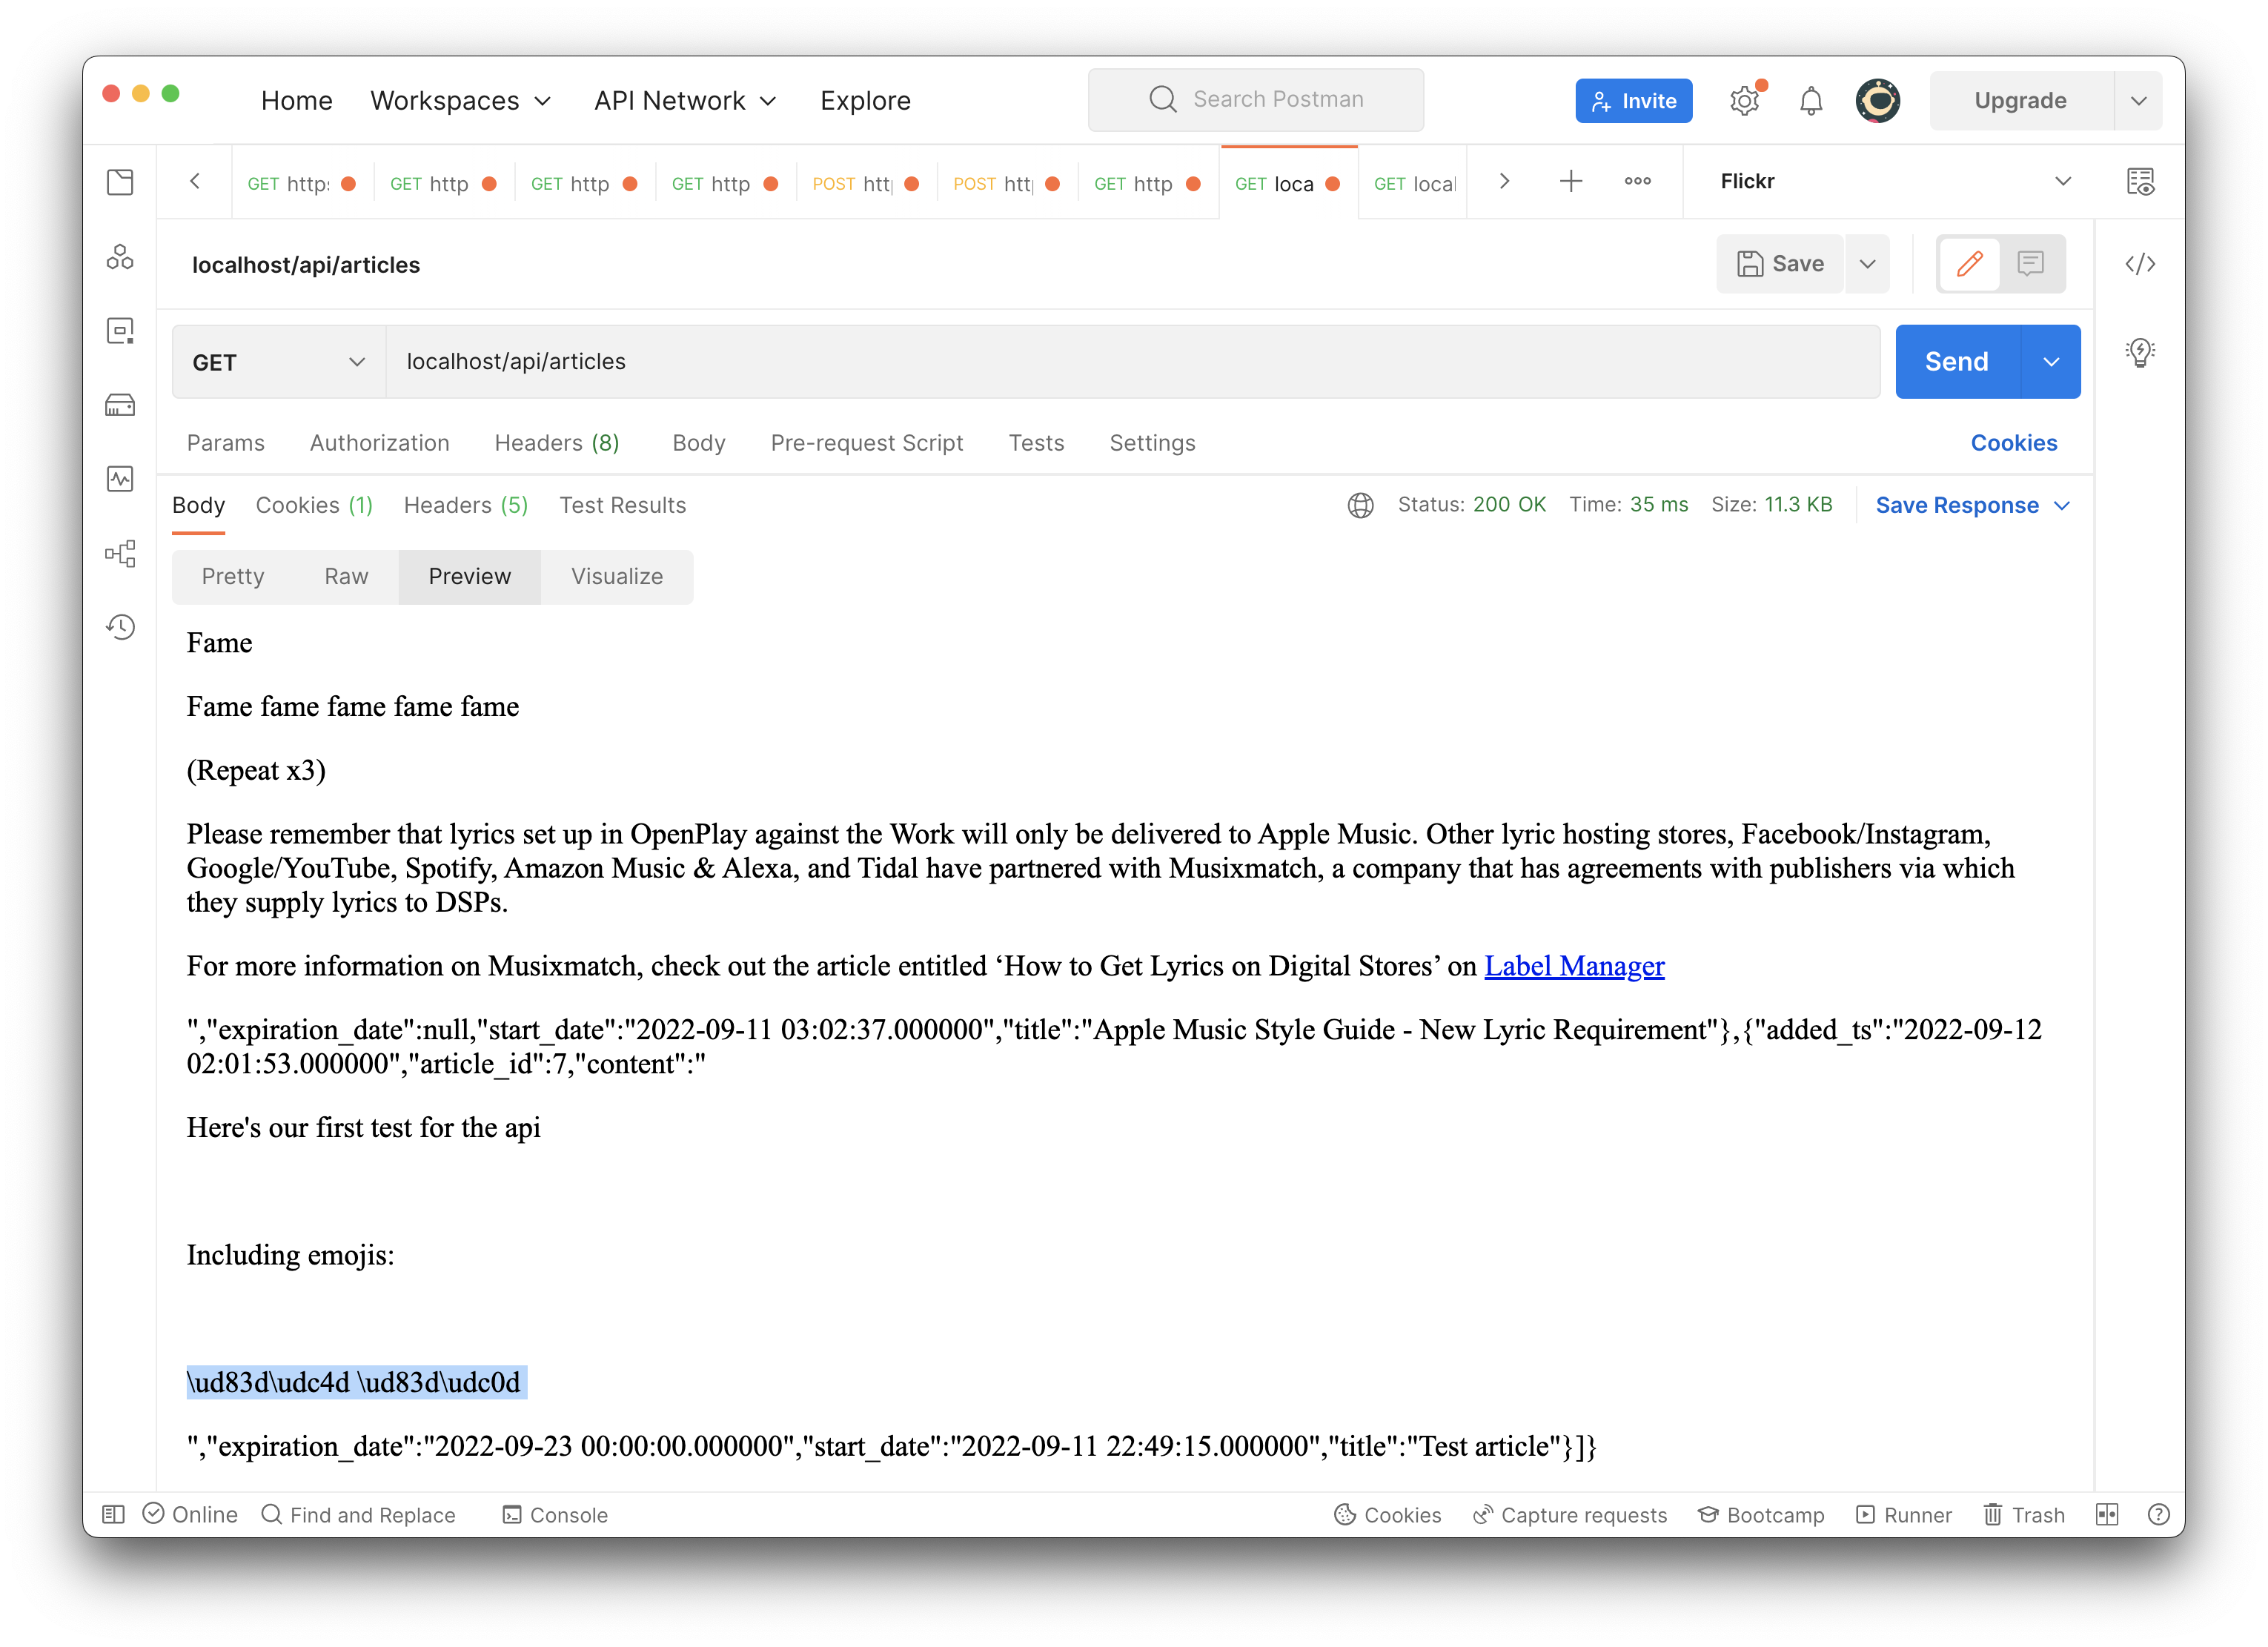Viewport: 2268px width, 1647px height.
Task: Open the settings gear icon
Action: 1745,101
